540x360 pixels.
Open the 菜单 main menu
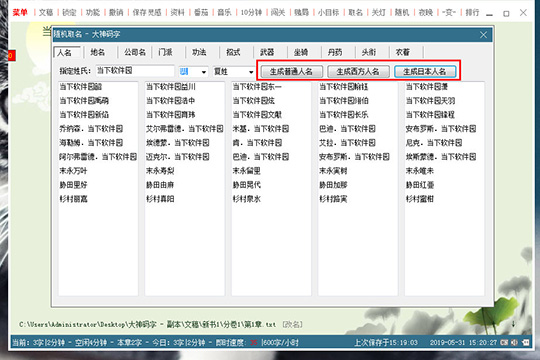coord(20,12)
